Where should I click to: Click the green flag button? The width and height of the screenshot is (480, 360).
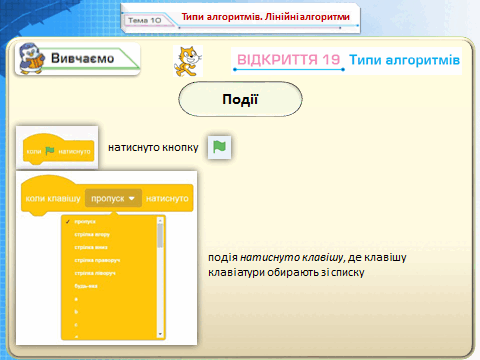219,147
